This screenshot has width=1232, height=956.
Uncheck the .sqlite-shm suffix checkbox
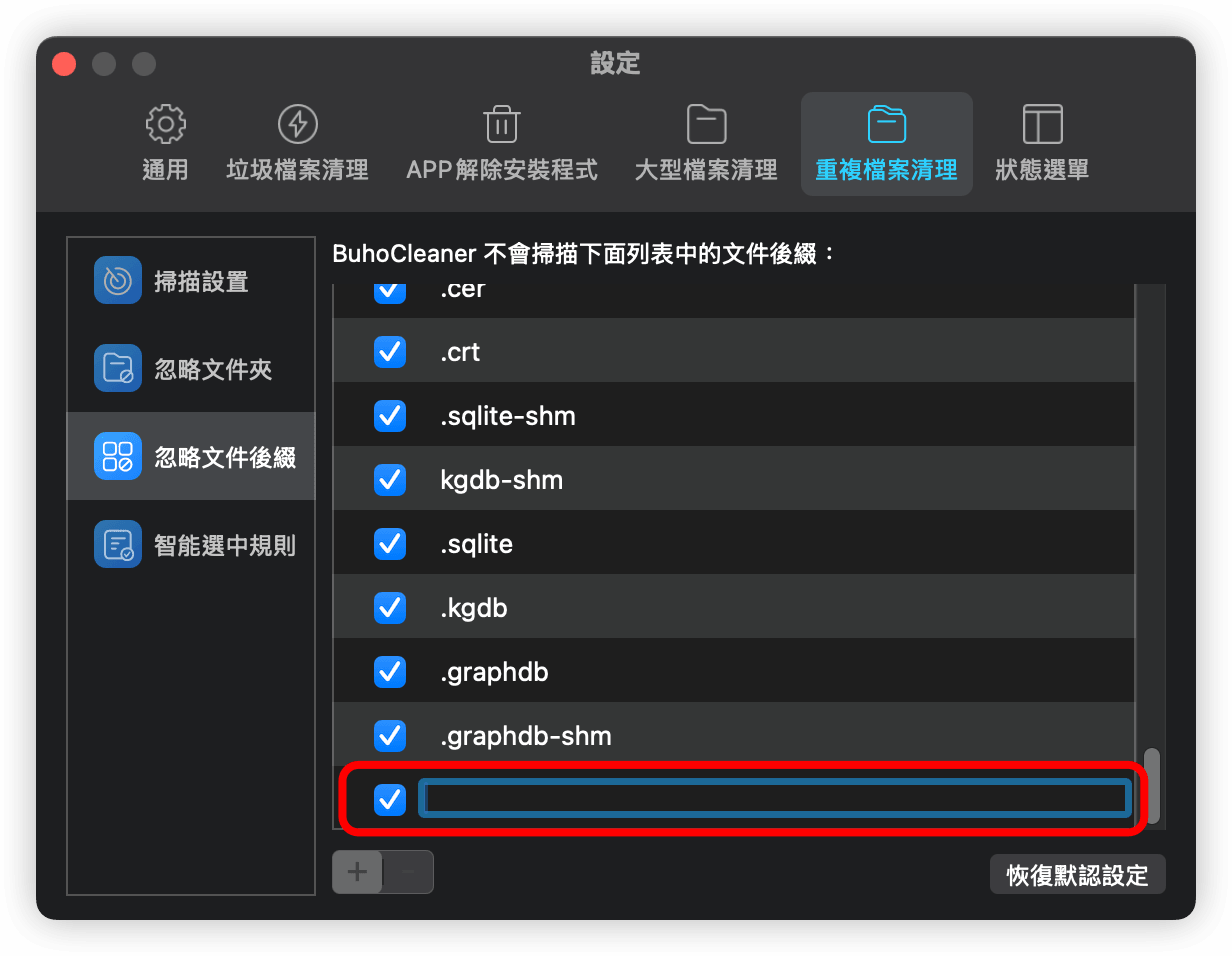click(x=389, y=416)
